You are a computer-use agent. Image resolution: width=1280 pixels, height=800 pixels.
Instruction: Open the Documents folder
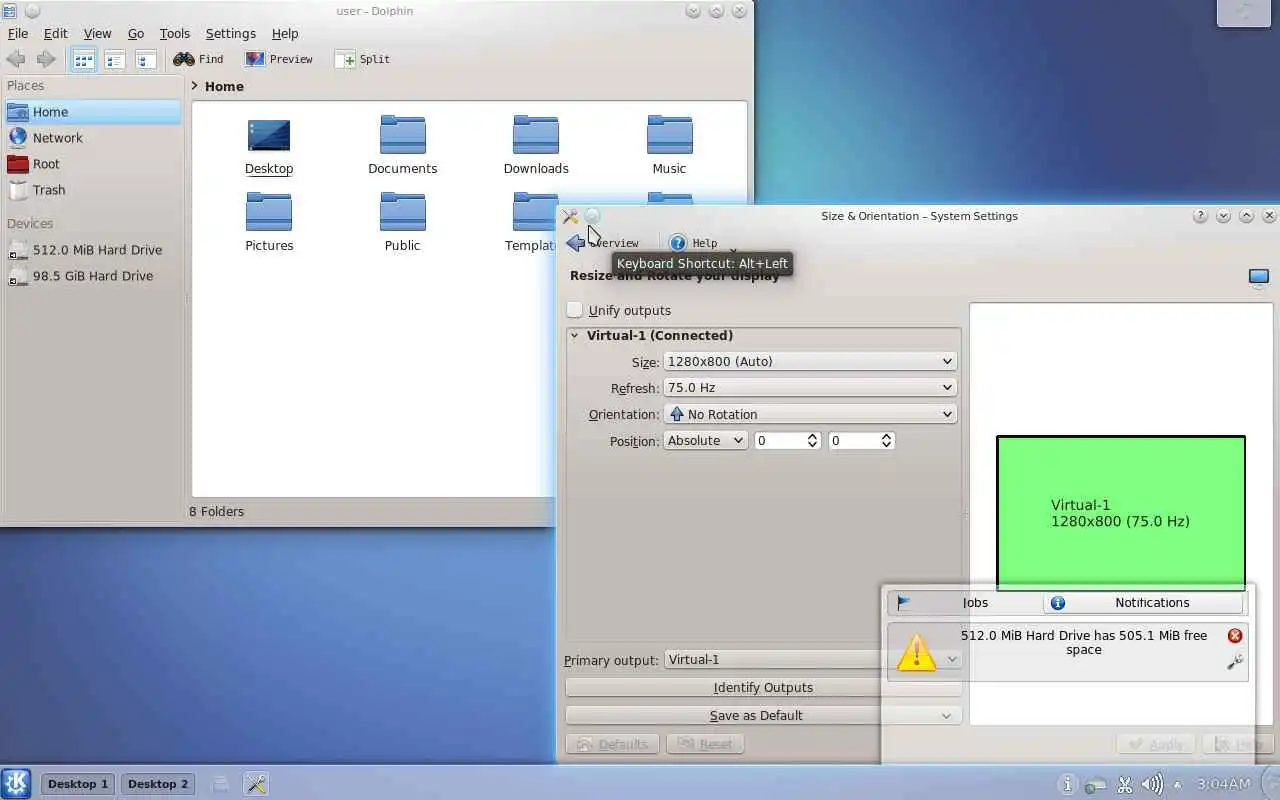coord(402,146)
